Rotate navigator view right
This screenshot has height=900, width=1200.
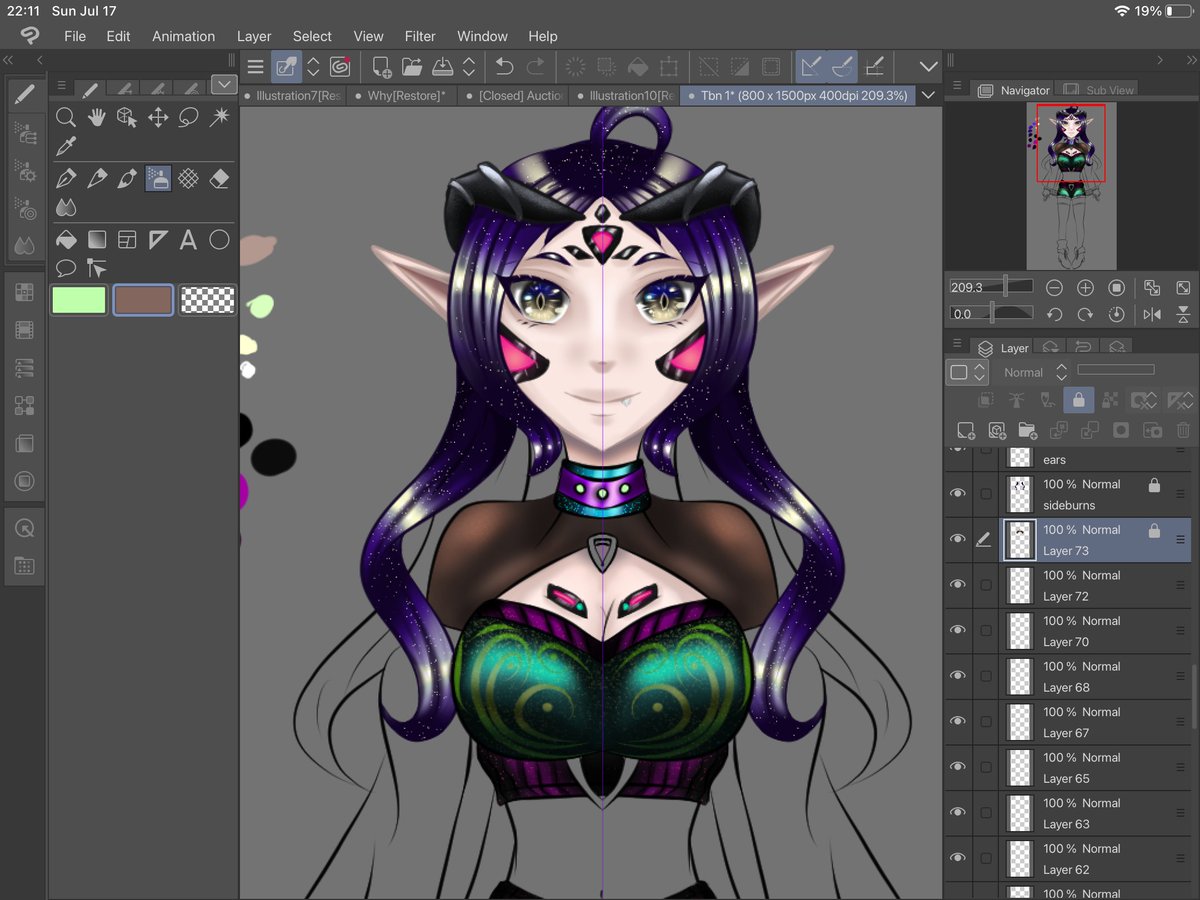(x=1085, y=314)
